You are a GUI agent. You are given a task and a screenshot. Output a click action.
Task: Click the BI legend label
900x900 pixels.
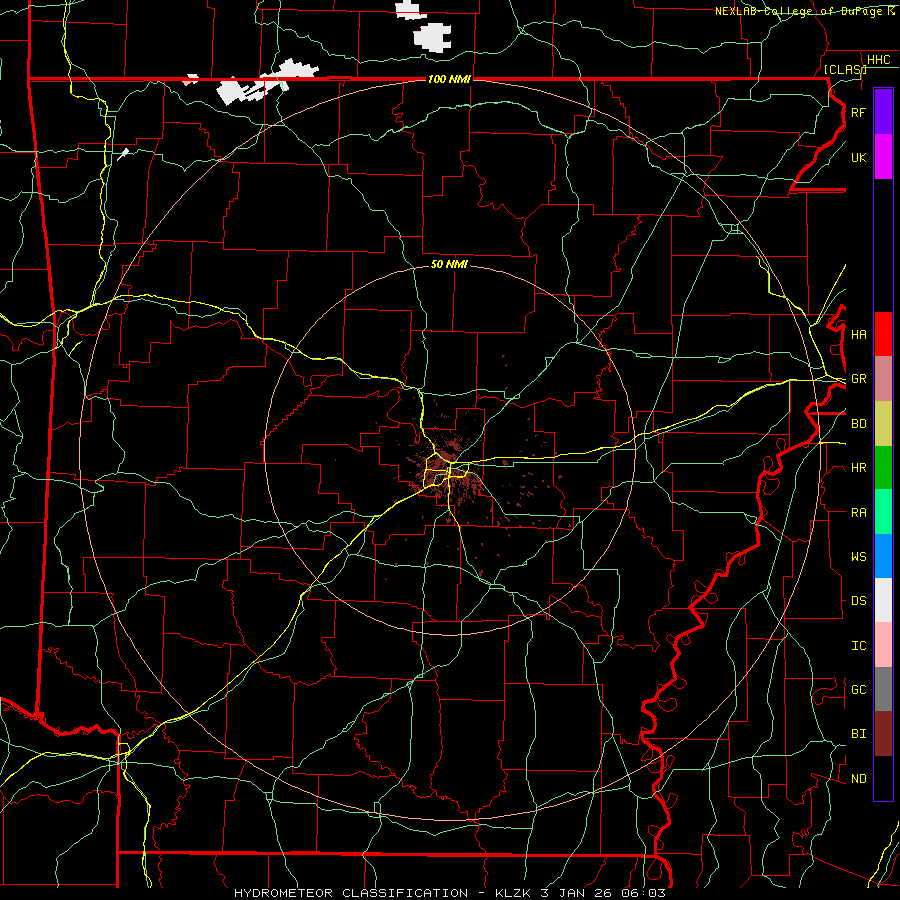(x=858, y=734)
